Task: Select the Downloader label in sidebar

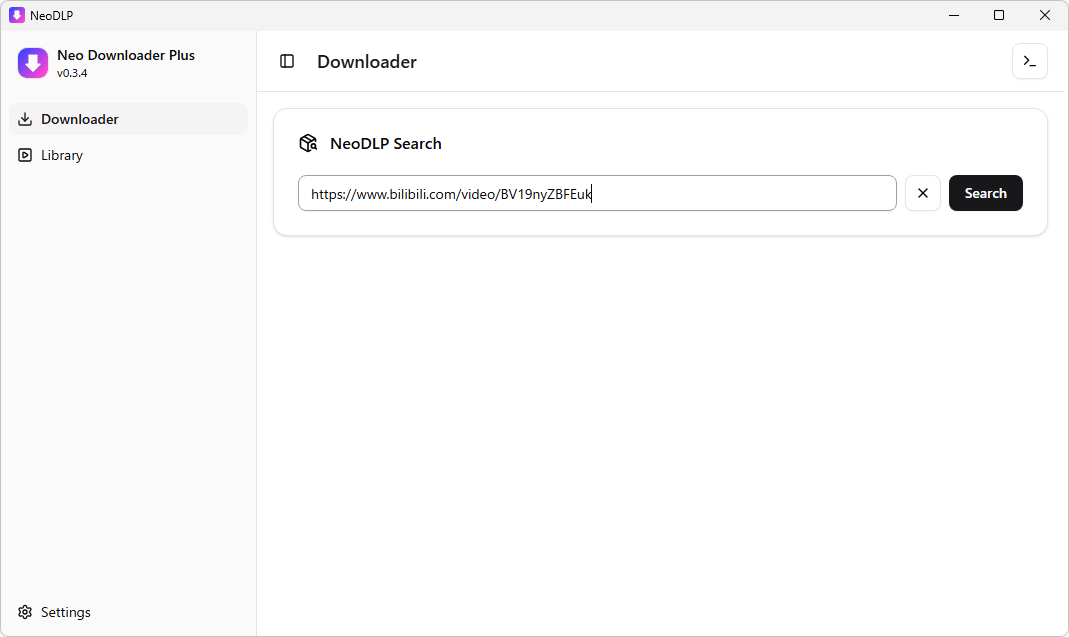Action: pyautogui.click(x=80, y=119)
